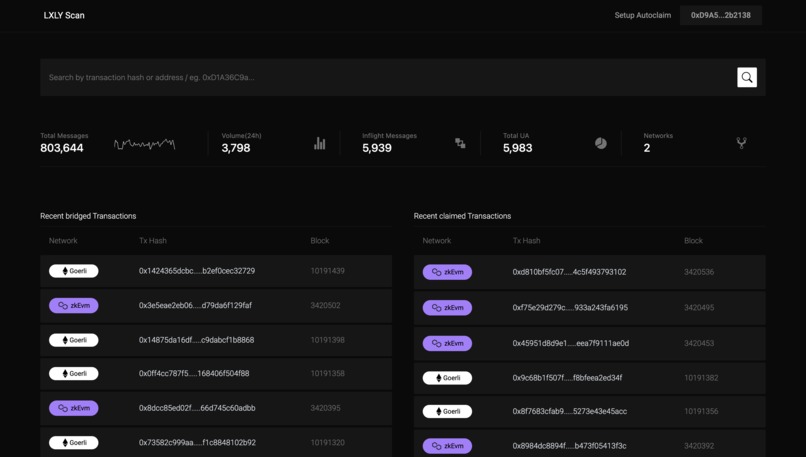Click the Recent bridged Transactions heading

tap(88, 216)
